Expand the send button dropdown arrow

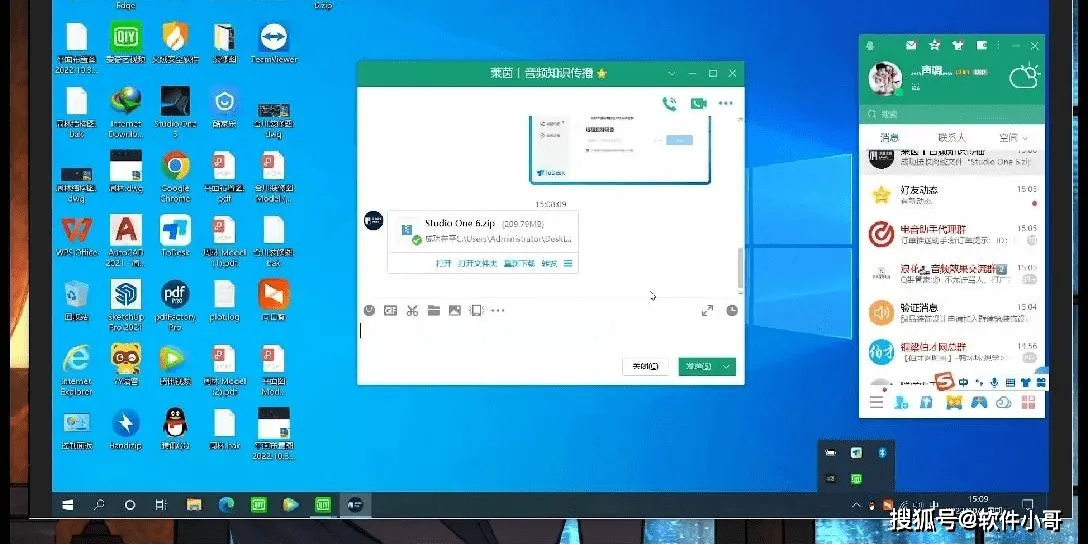coord(726,366)
